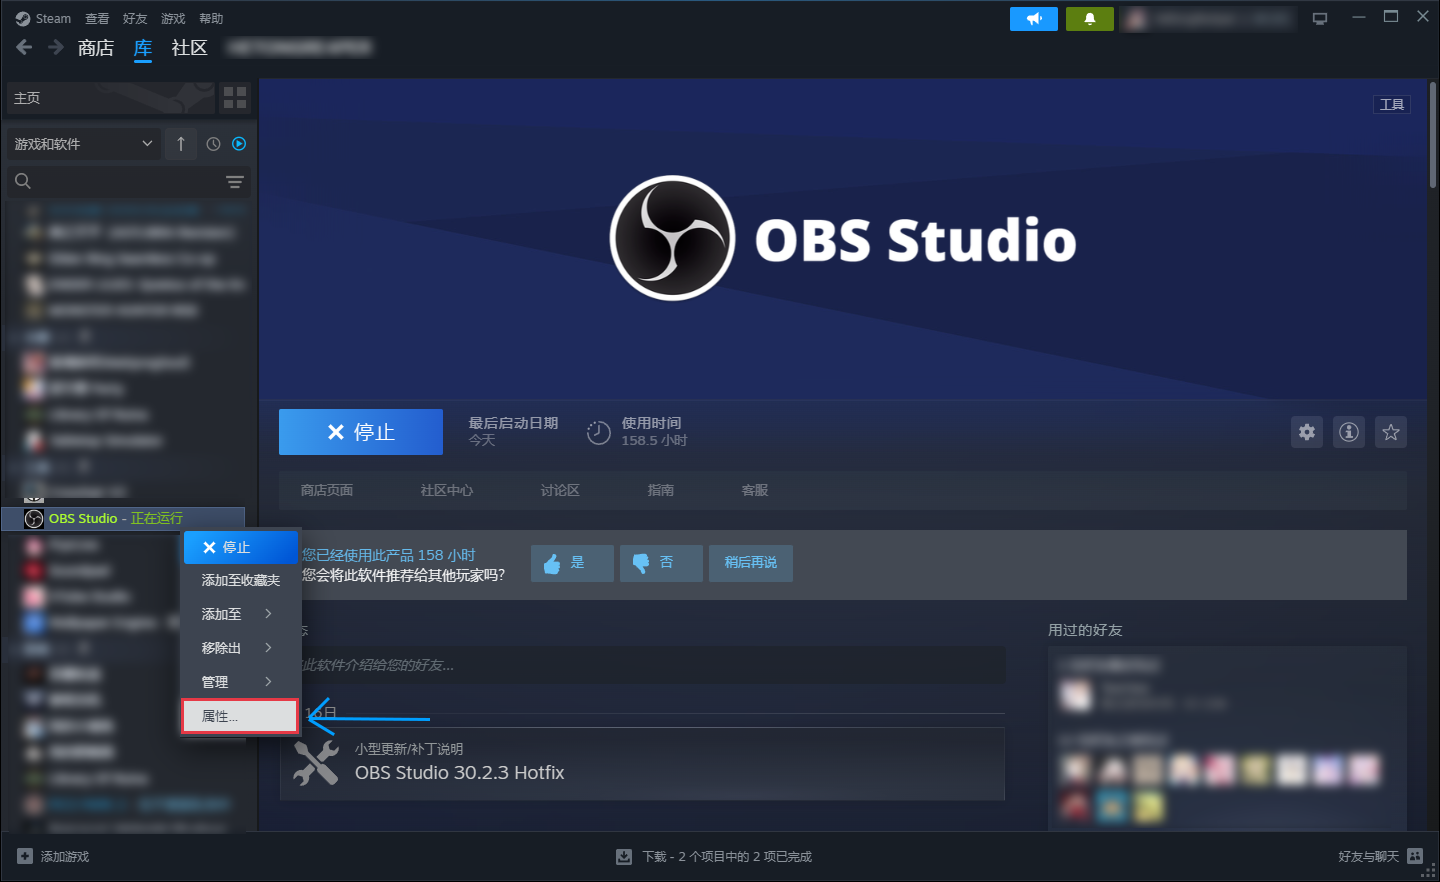Click the recent activity clock filter
The image size is (1440, 882).
coord(213,144)
